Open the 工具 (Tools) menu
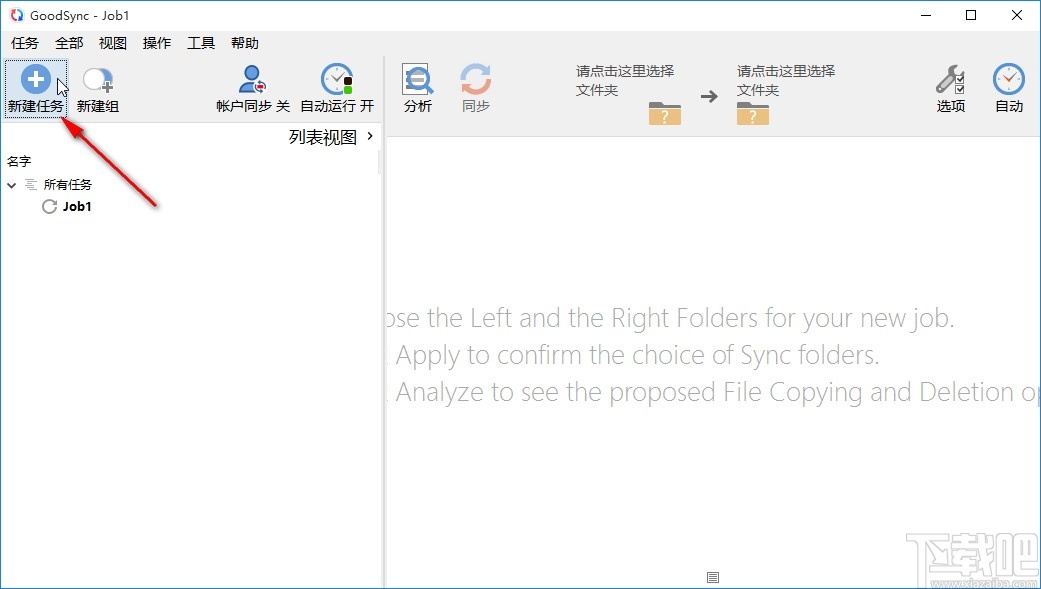 coord(201,43)
